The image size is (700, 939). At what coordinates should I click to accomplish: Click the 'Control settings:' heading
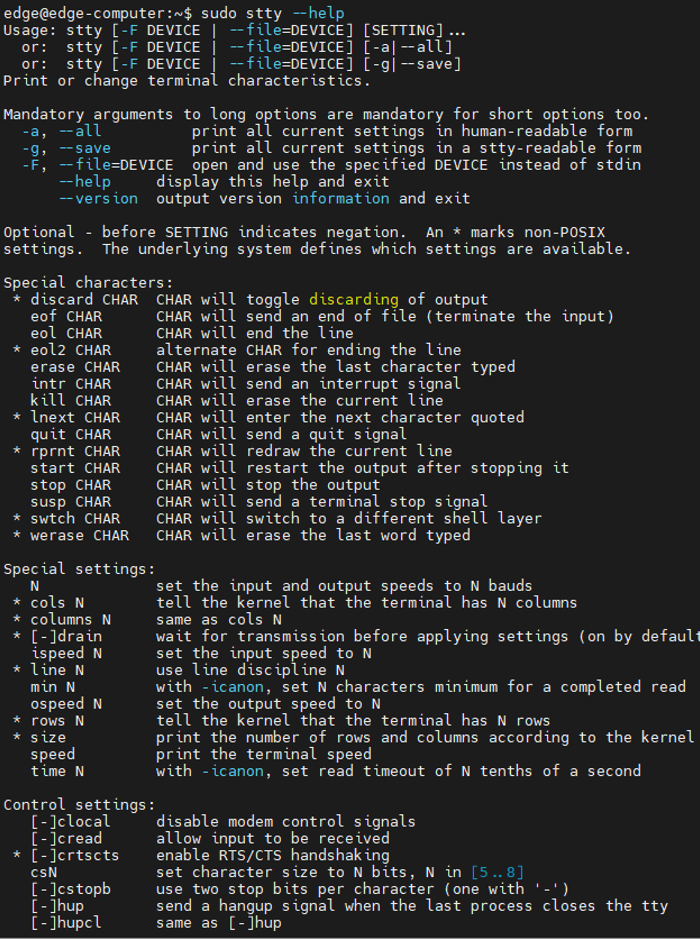[x=80, y=805]
